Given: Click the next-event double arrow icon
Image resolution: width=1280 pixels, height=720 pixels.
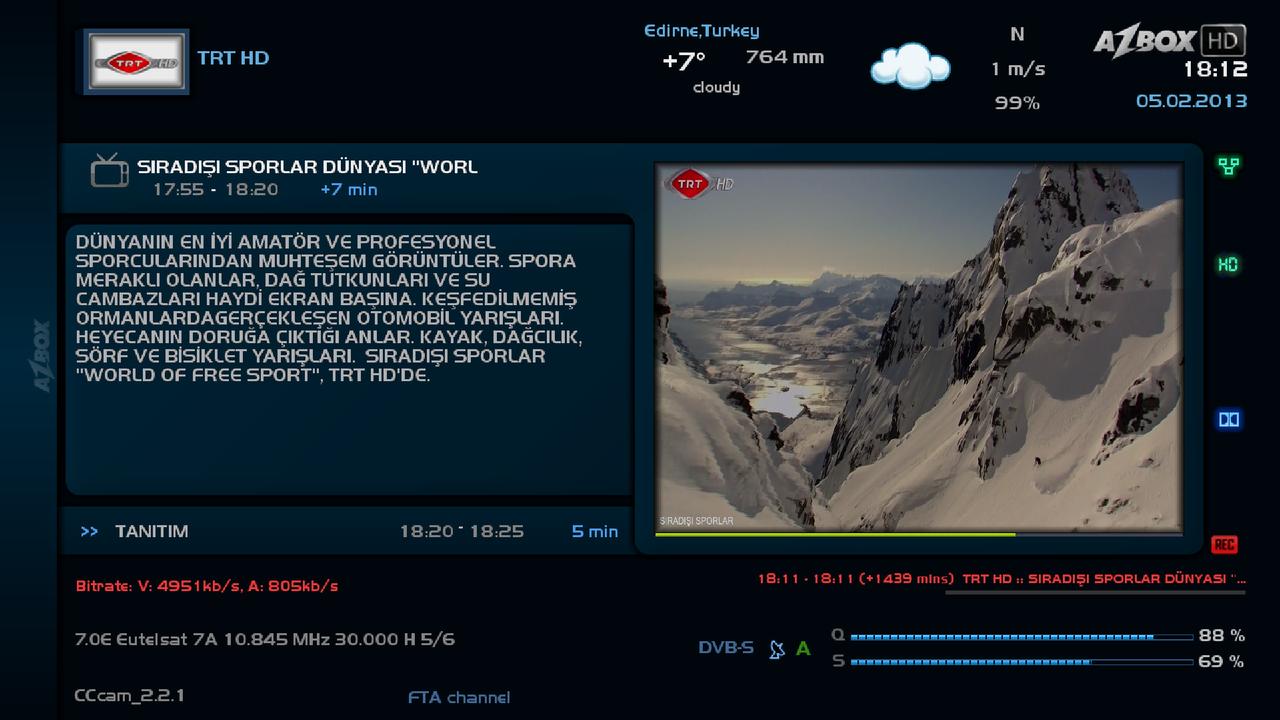Looking at the screenshot, I should tap(89, 532).
